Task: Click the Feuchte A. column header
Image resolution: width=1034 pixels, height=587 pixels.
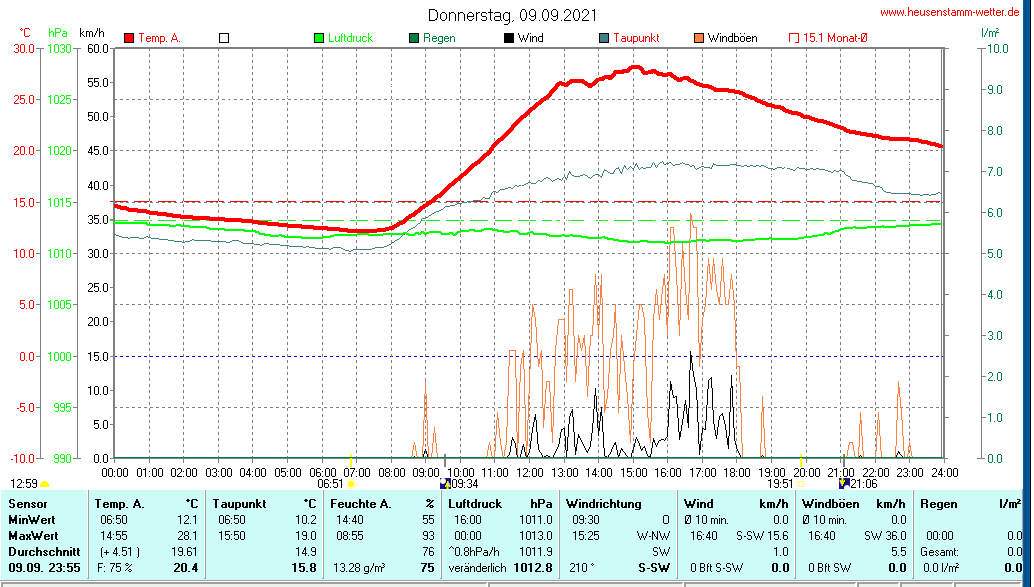Action: [361, 504]
